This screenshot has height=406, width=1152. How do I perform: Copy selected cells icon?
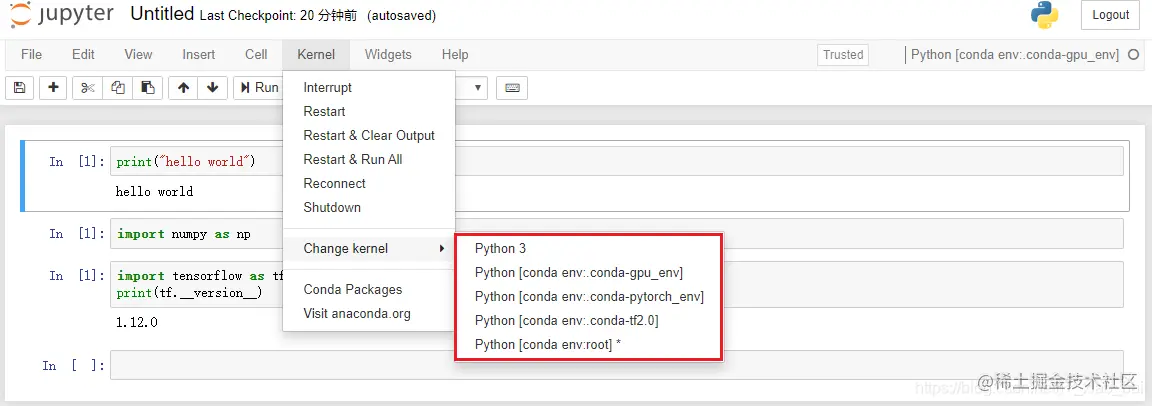pyautogui.click(x=118, y=87)
